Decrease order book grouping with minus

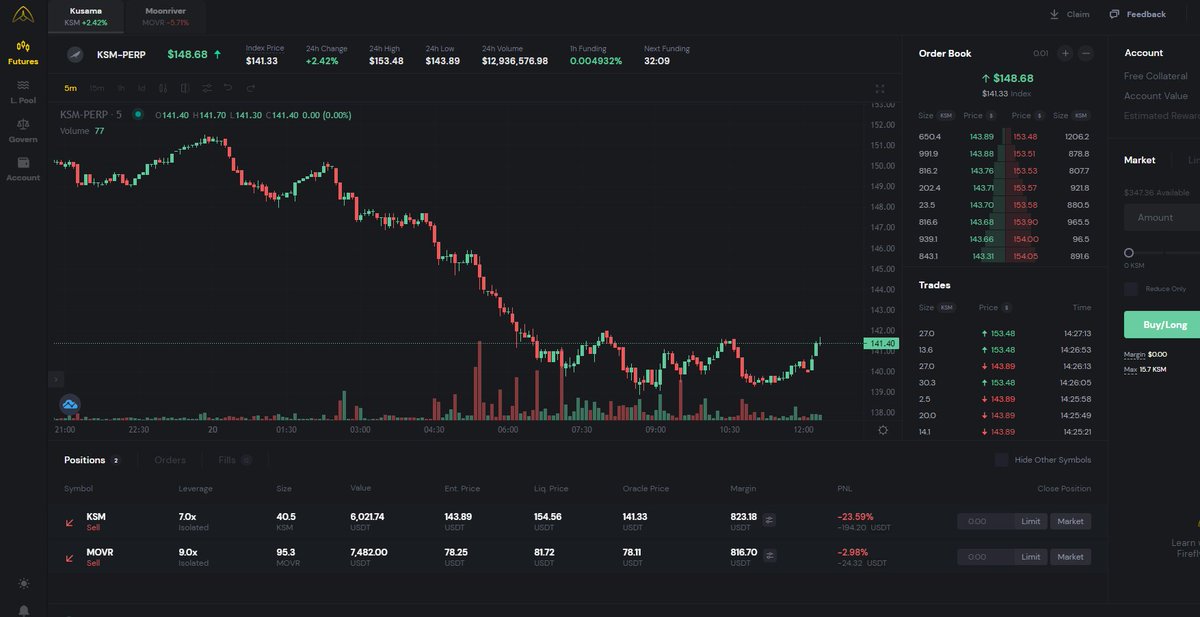[x=1086, y=53]
